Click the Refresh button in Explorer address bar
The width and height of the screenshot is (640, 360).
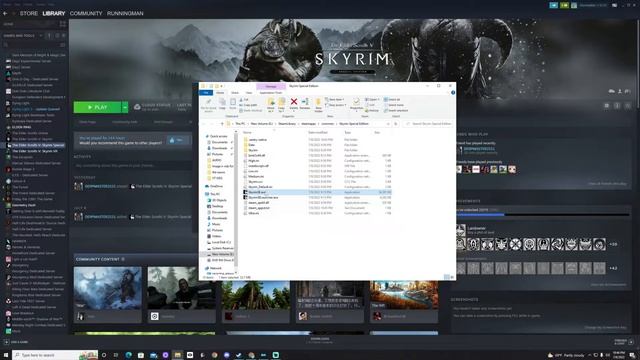[396, 124]
